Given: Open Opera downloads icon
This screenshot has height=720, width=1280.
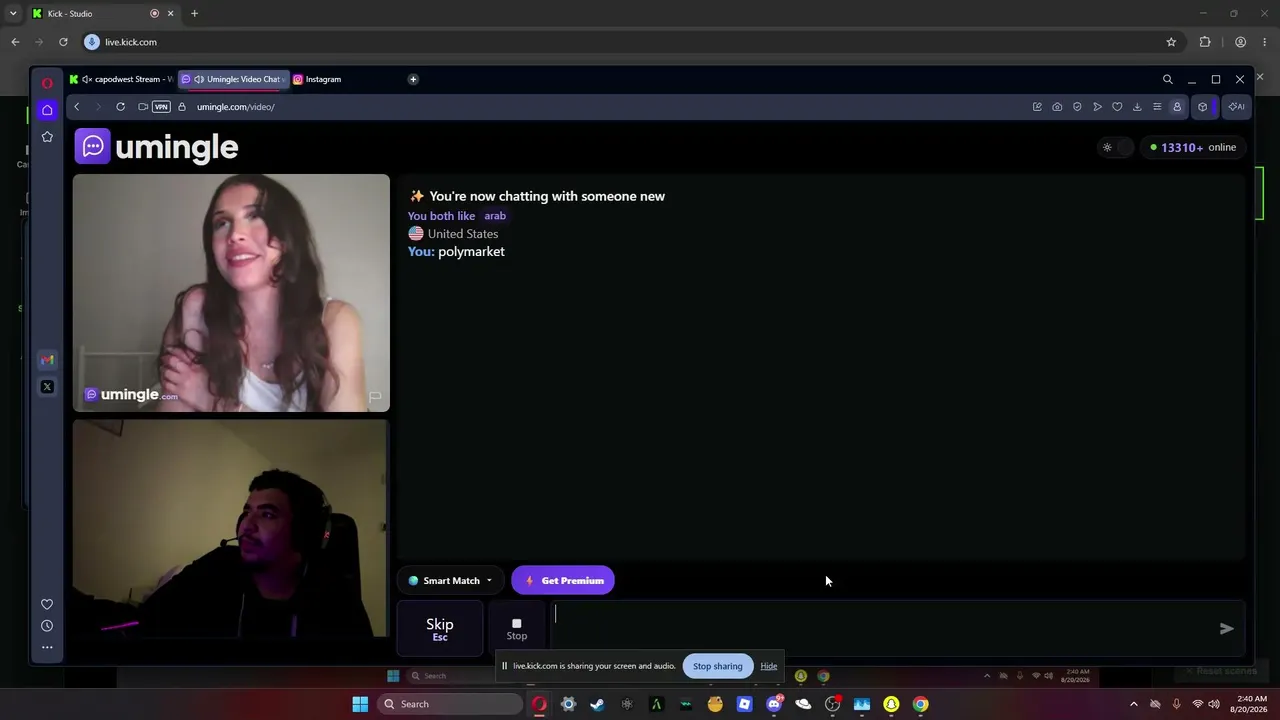Looking at the screenshot, I should tap(1137, 107).
